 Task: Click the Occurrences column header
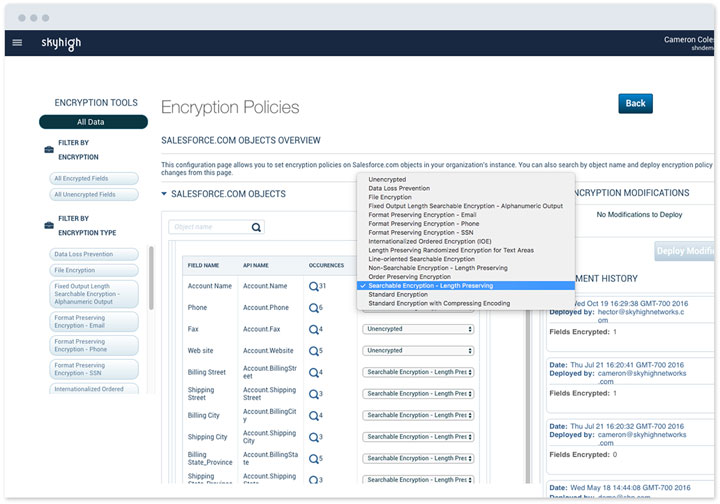[x=326, y=266]
